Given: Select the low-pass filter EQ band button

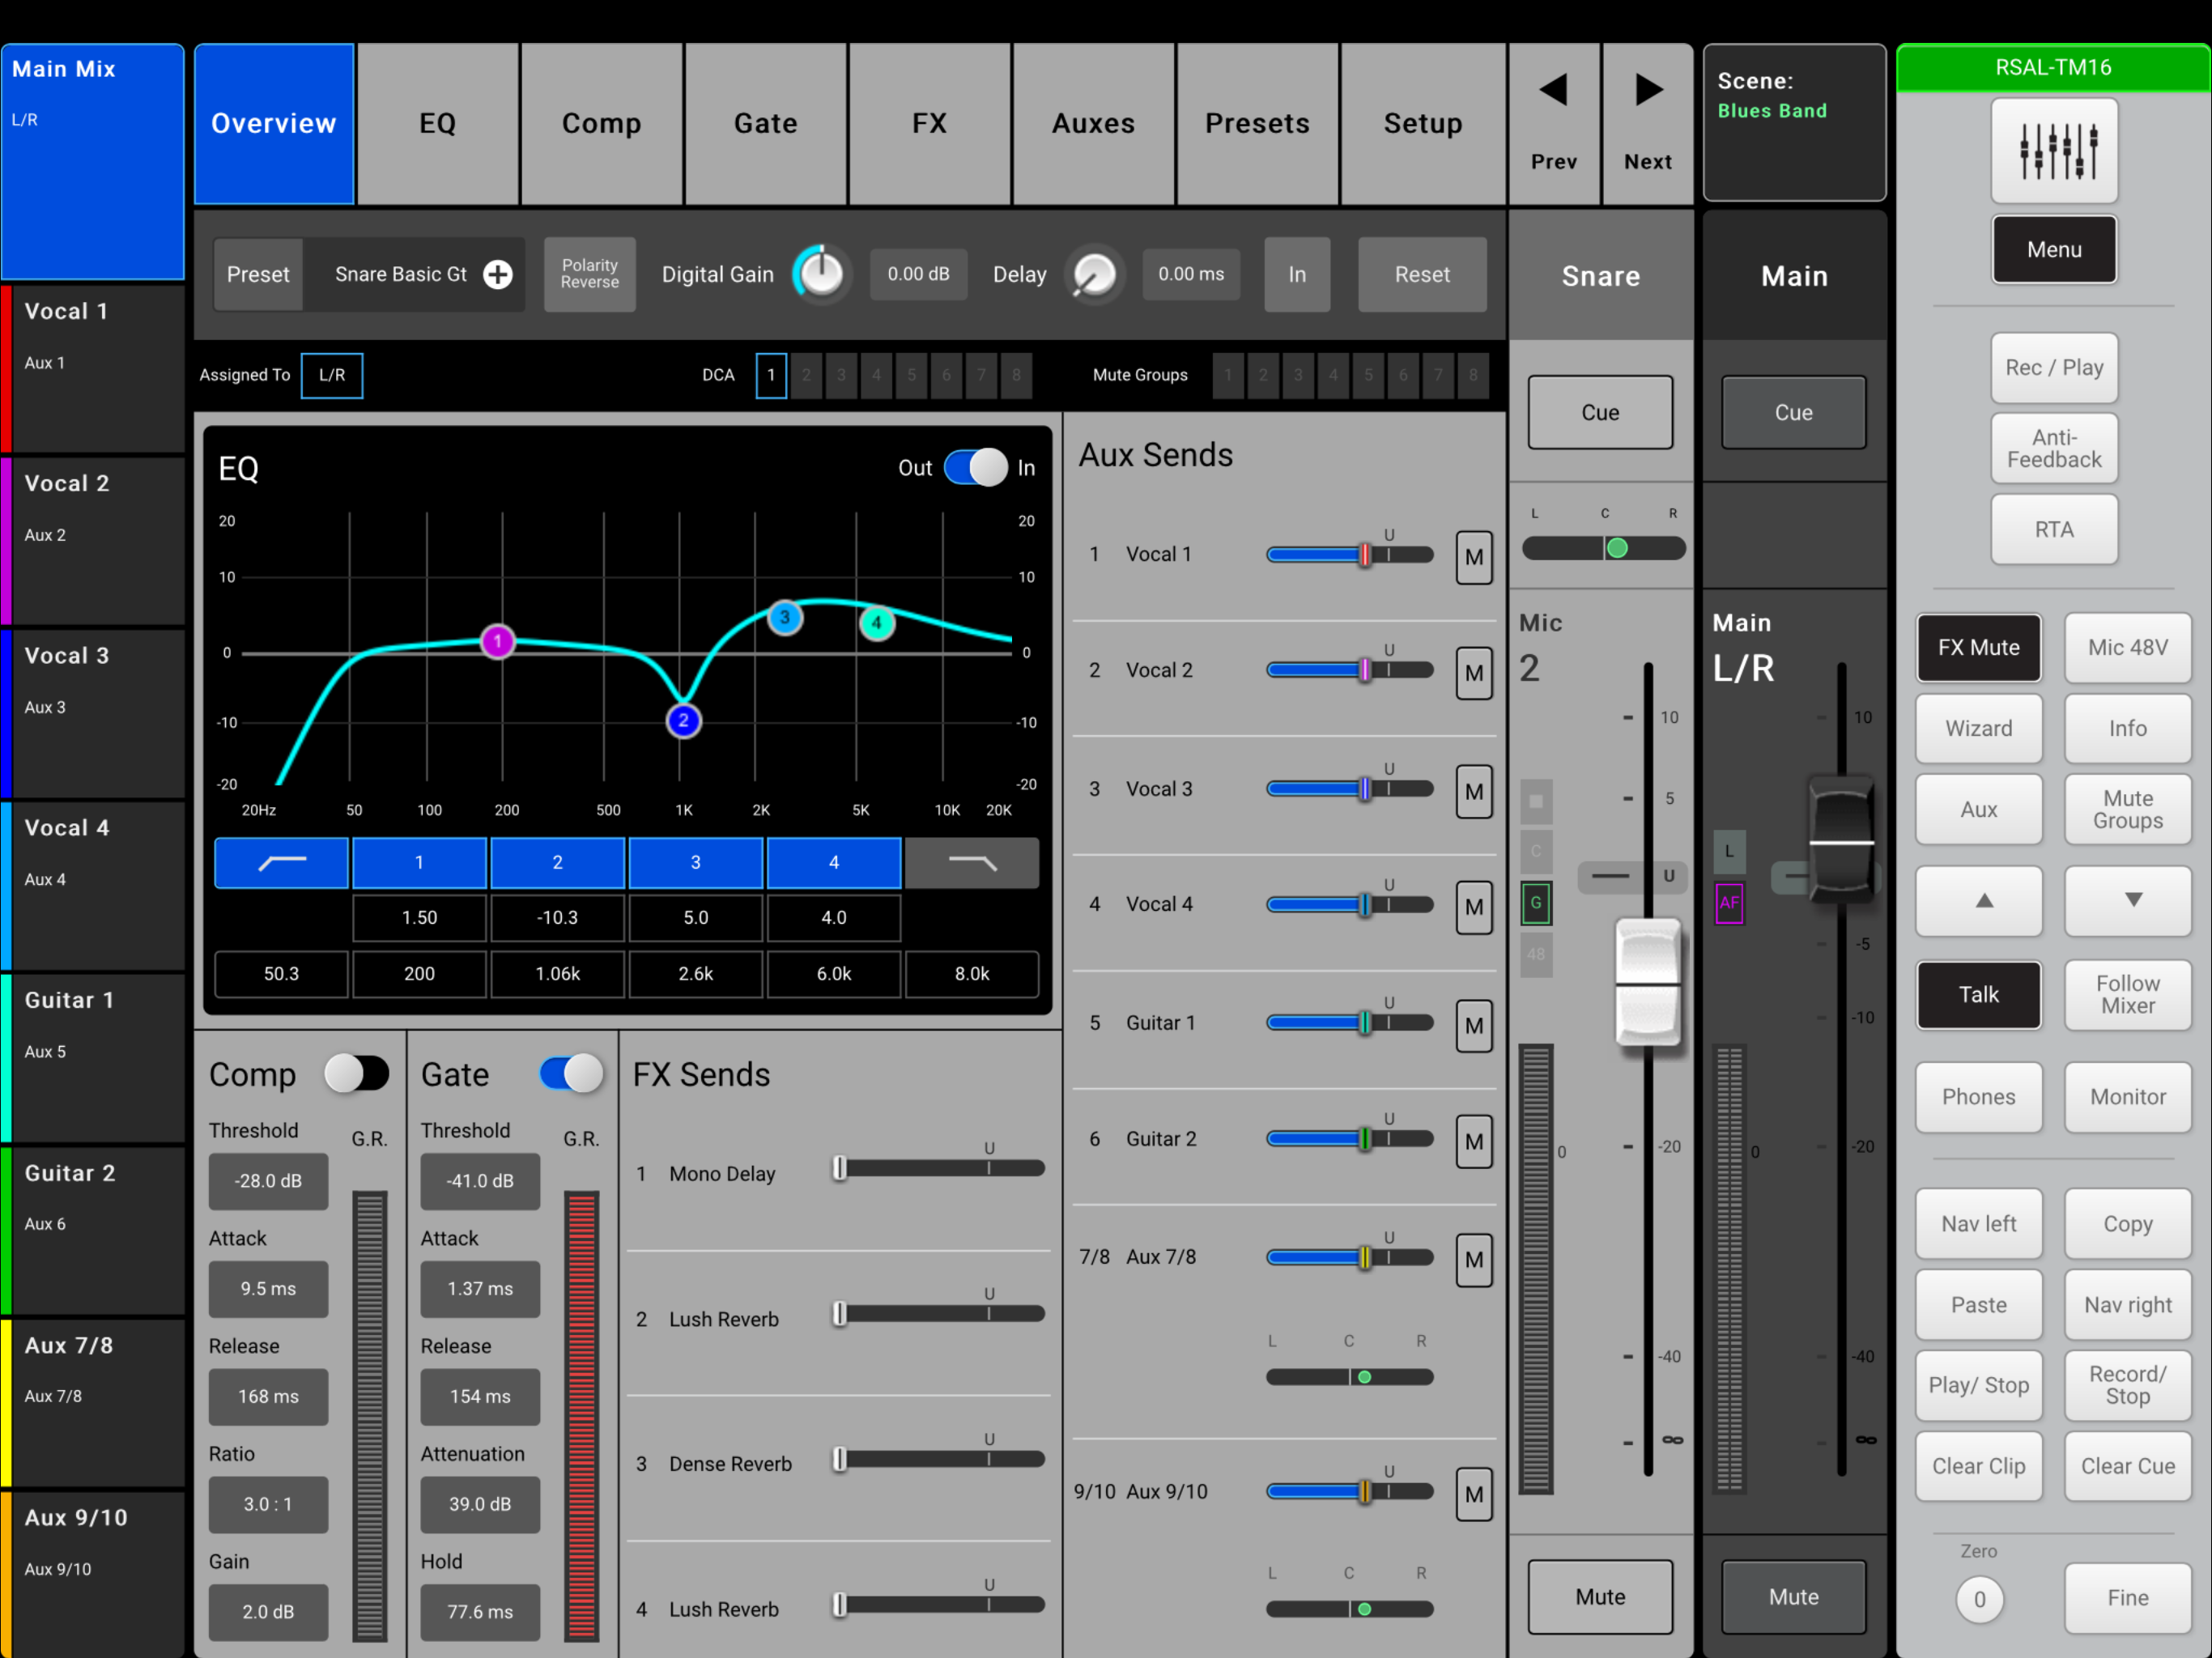Looking at the screenshot, I should point(971,862).
